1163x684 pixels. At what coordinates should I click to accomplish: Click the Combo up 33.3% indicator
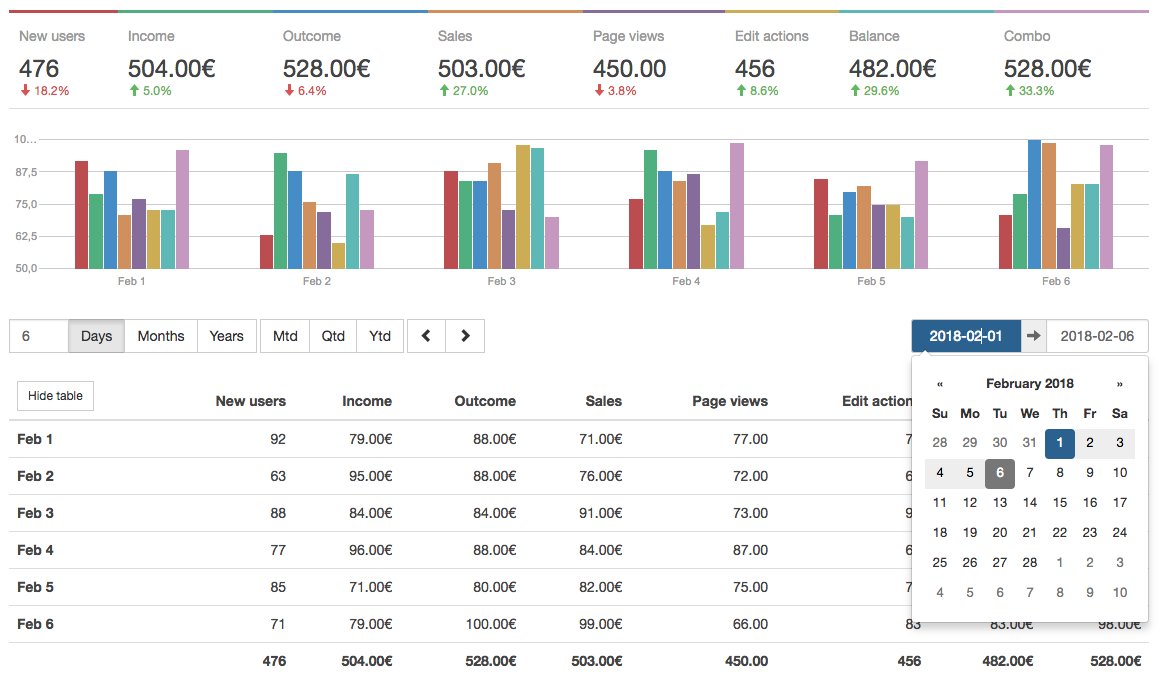(x=1029, y=91)
